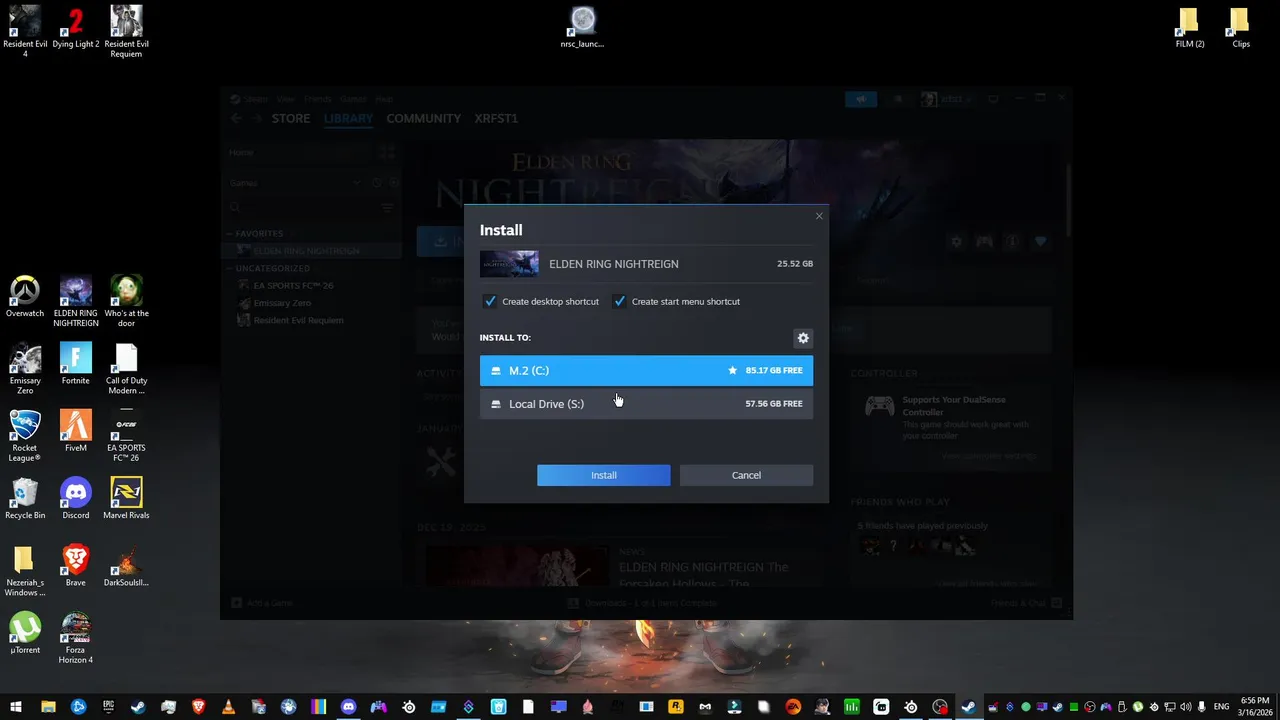Image resolution: width=1280 pixels, height=720 pixels.
Task: Click Home in Steam library sidebar
Action: point(241,152)
